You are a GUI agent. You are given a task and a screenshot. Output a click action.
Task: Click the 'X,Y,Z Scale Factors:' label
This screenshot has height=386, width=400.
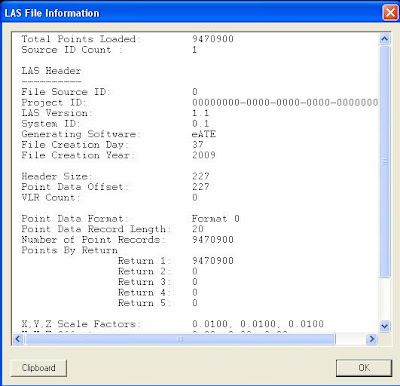point(81,324)
